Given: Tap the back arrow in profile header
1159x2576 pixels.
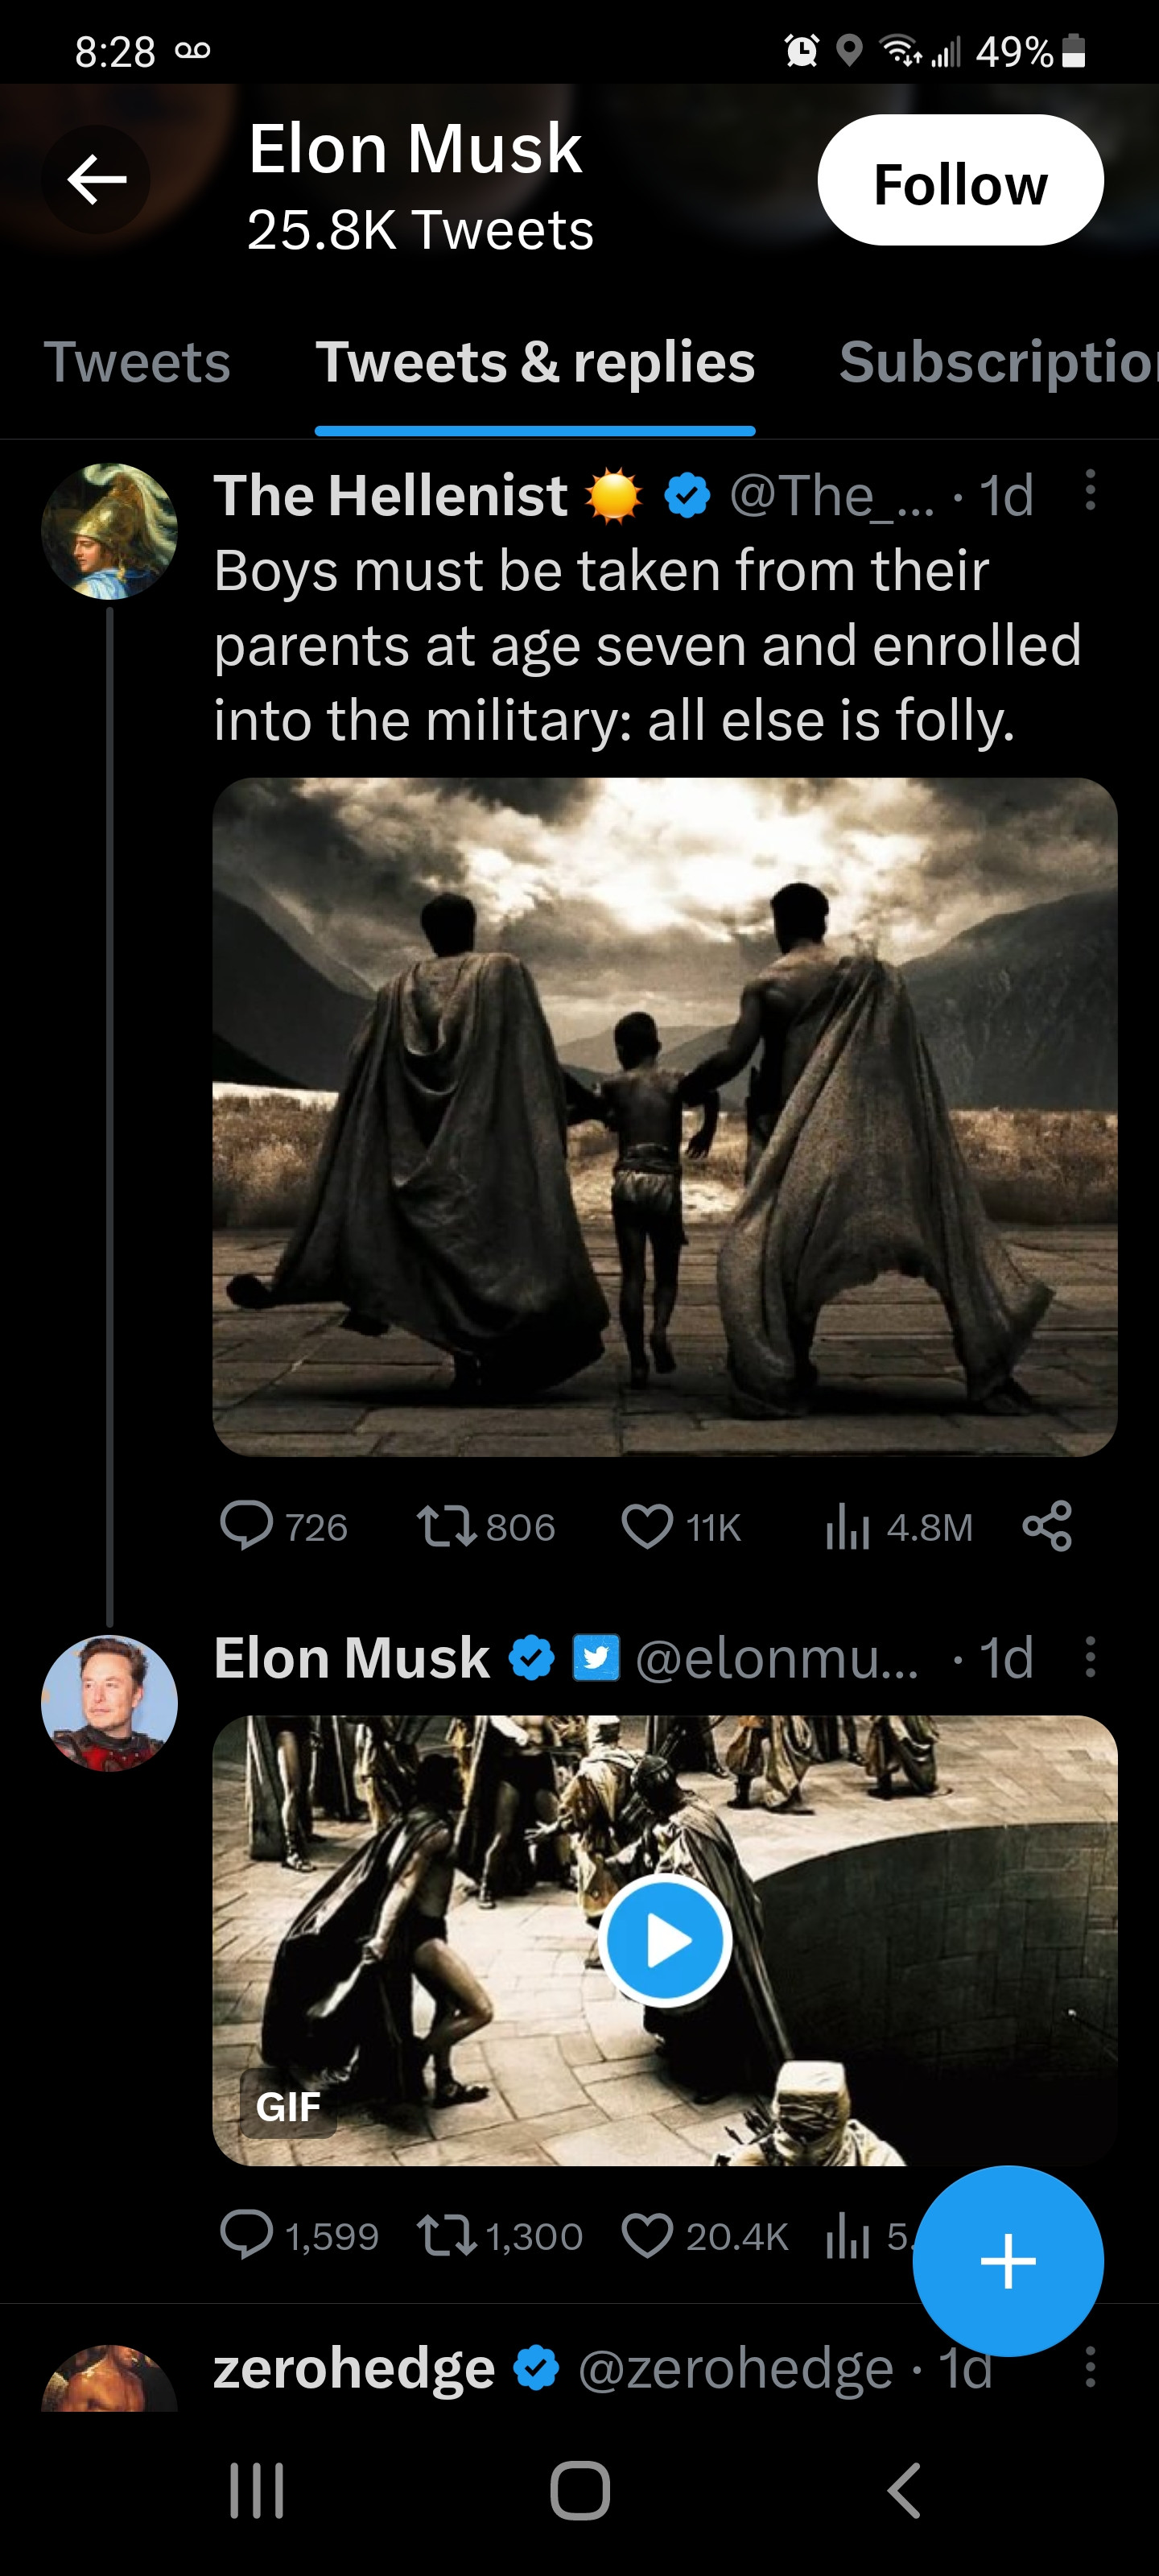Looking at the screenshot, I should (x=96, y=180).
